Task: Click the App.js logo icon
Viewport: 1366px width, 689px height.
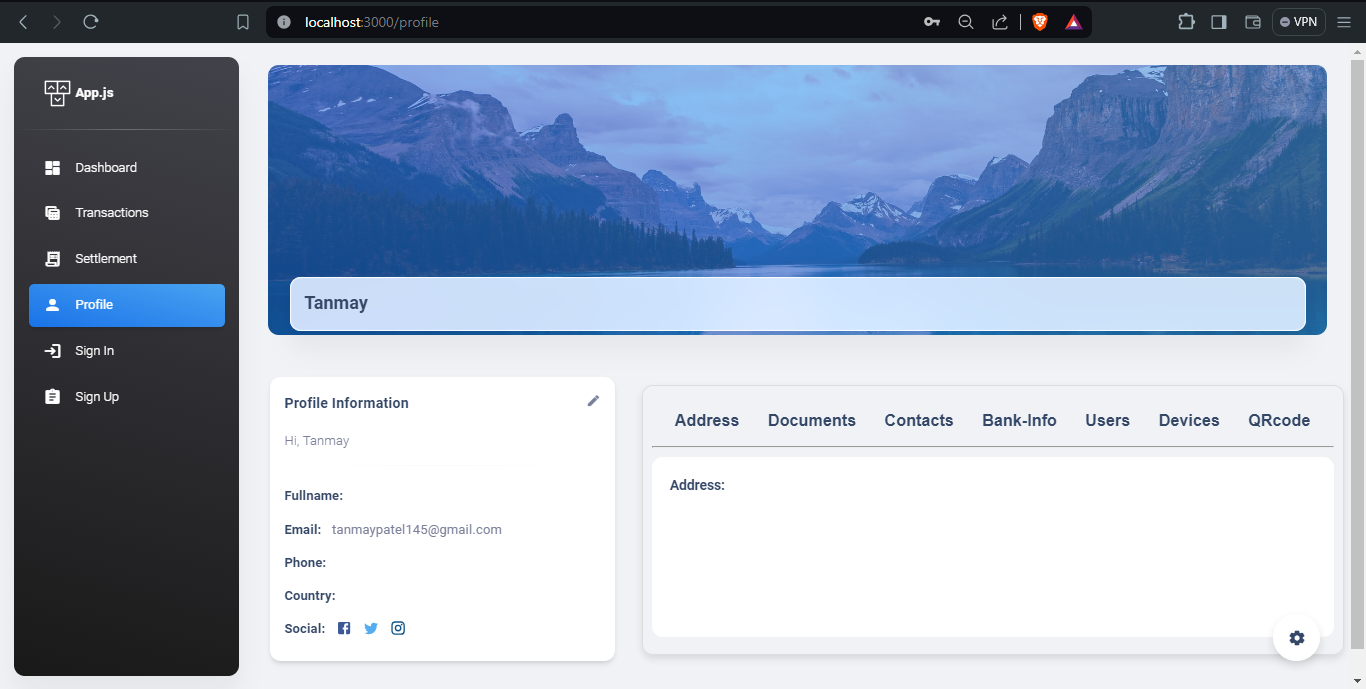Action: (x=56, y=92)
